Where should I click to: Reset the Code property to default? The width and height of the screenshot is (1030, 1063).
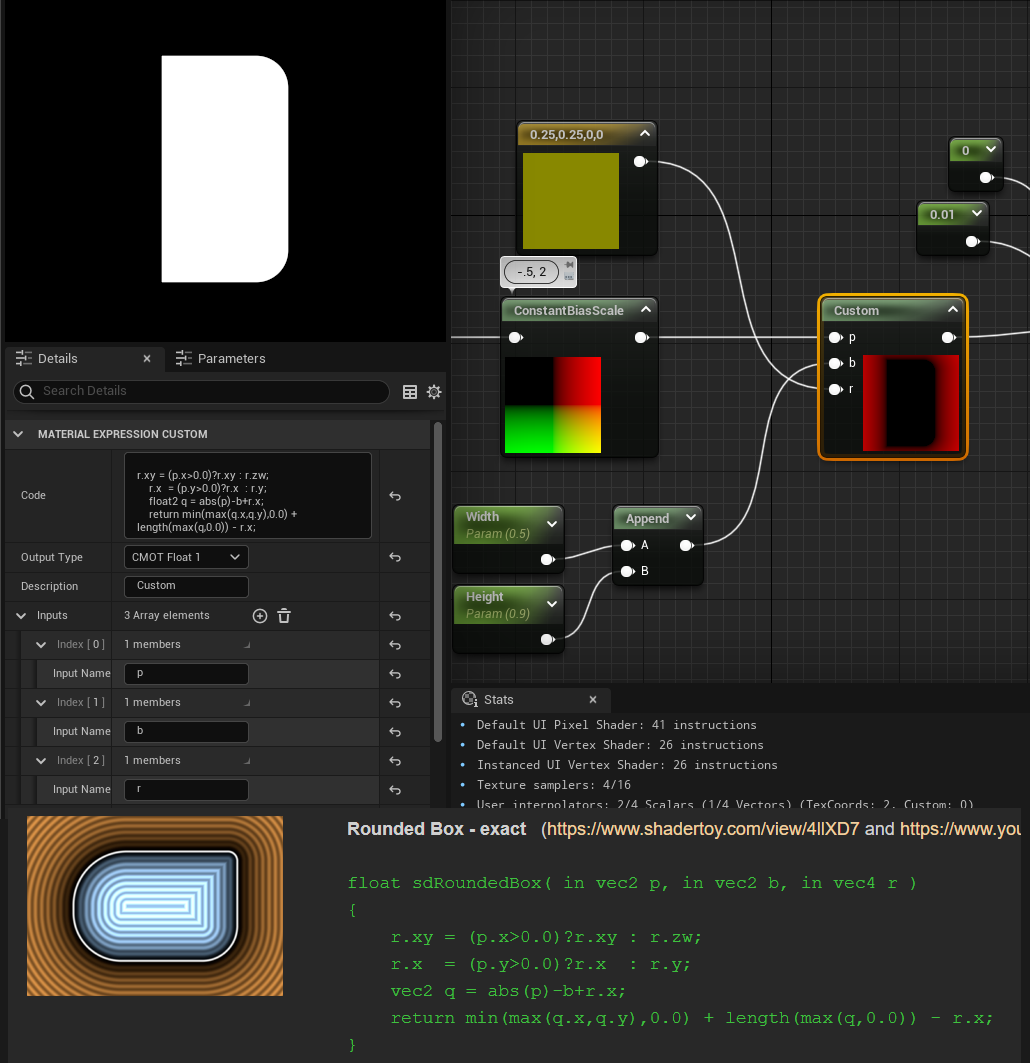(395, 496)
